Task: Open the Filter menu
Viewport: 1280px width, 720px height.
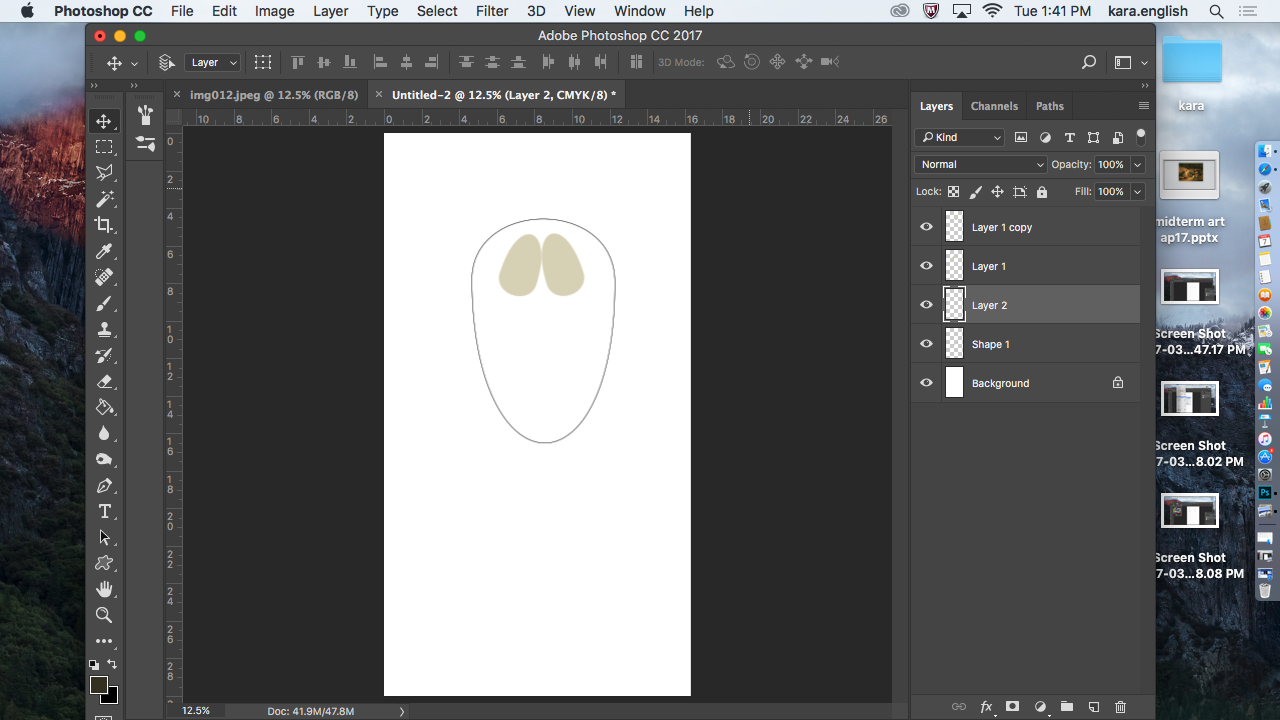Action: tap(491, 11)
